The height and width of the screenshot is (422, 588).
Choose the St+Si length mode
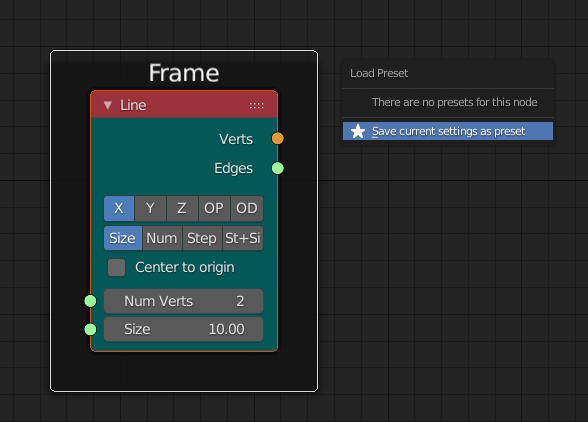[x=243, y=238]
